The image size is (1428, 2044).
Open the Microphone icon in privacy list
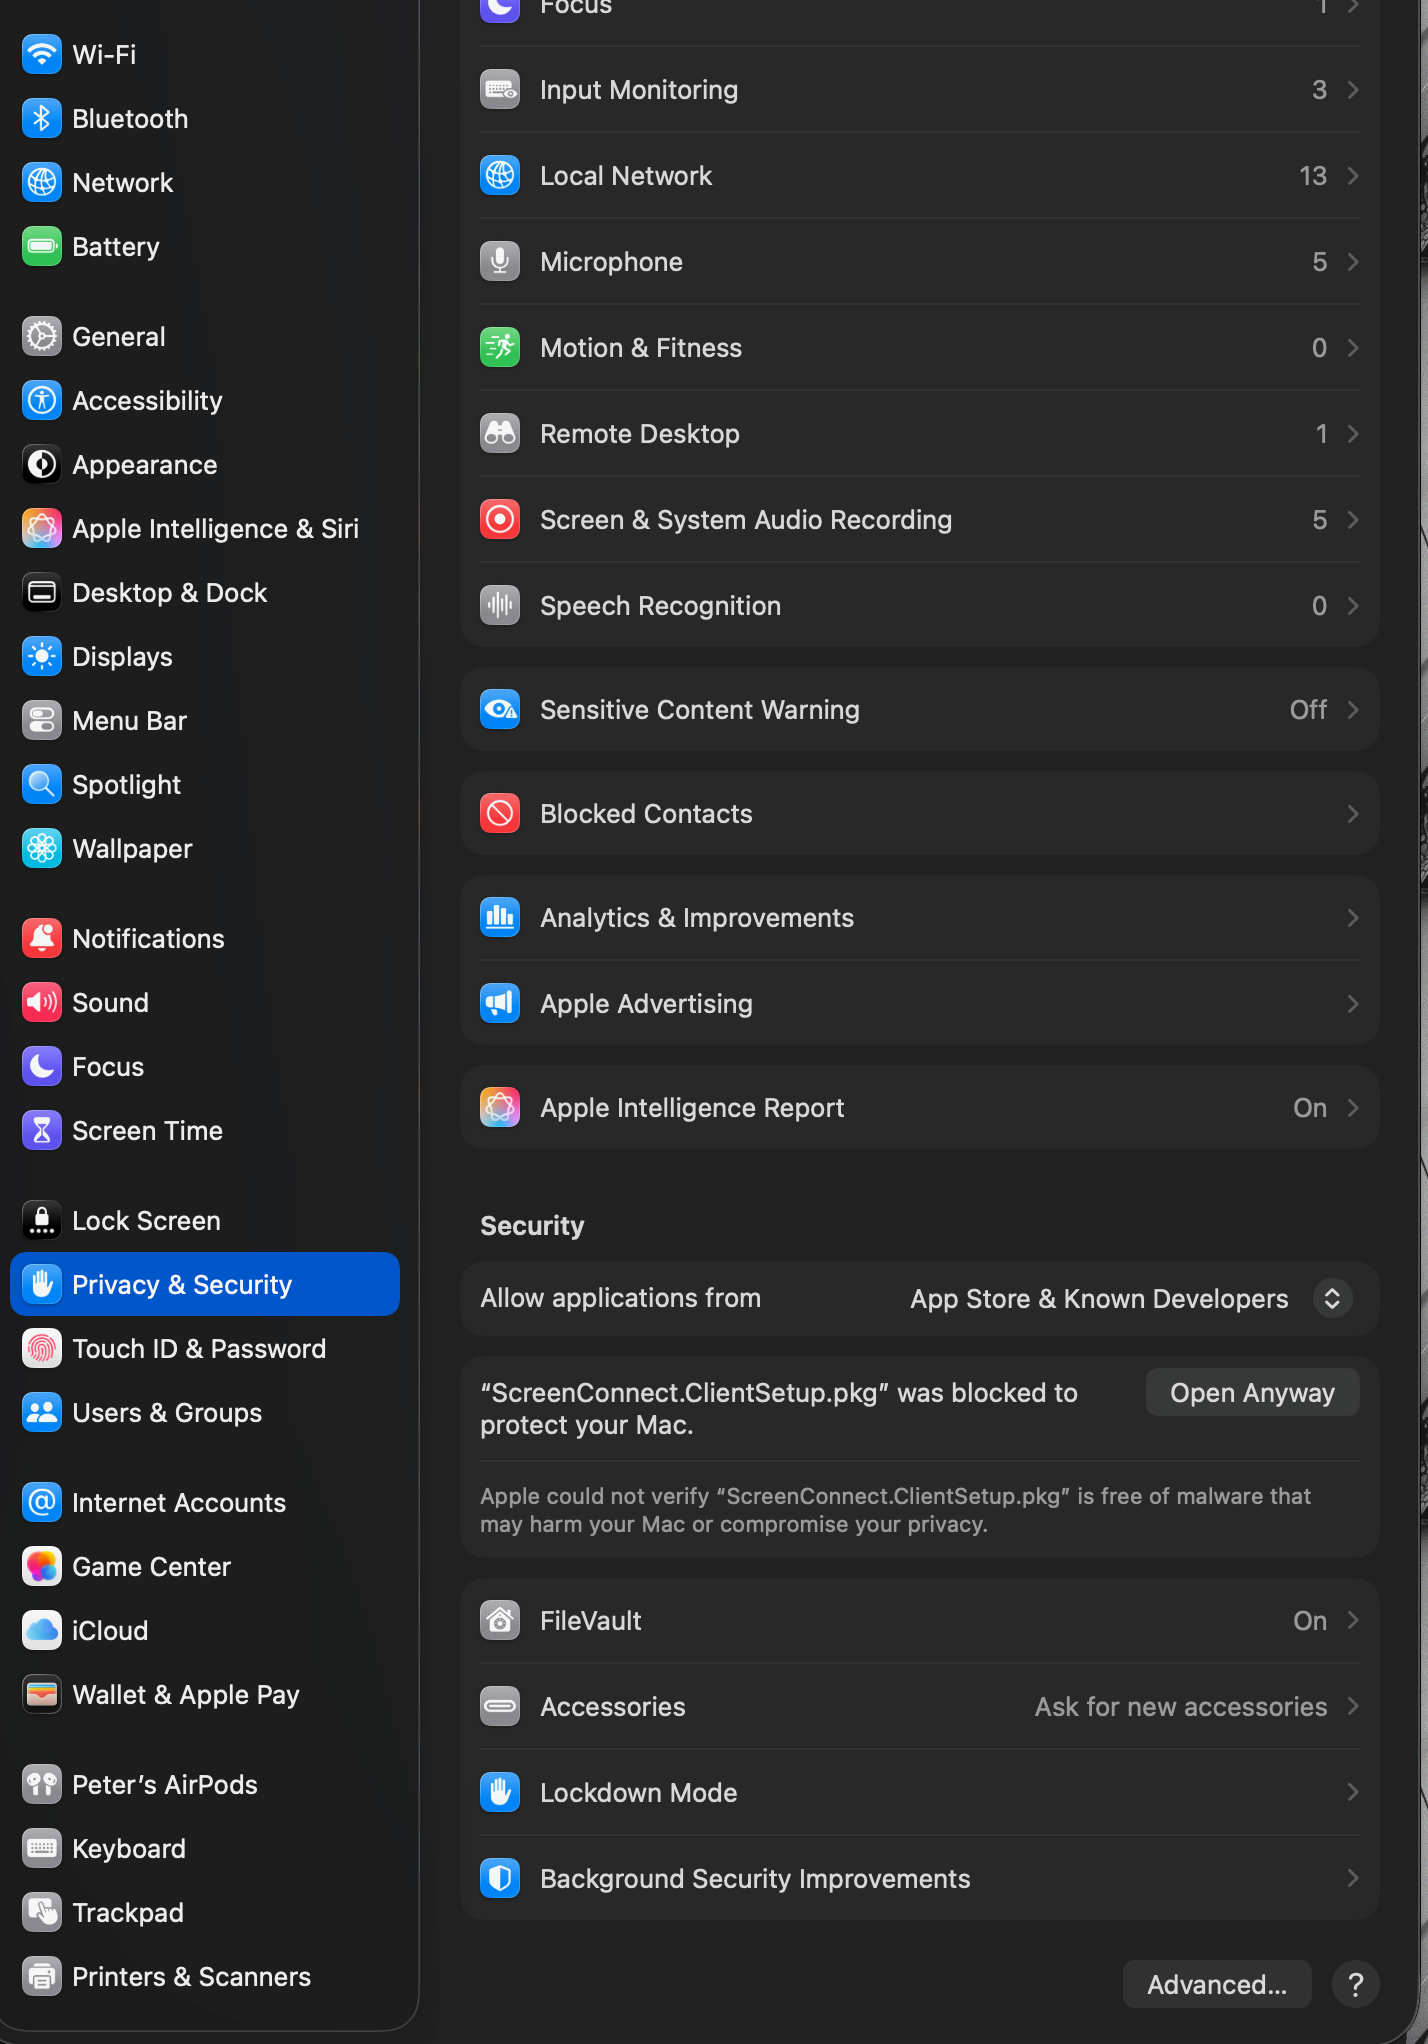500,262
